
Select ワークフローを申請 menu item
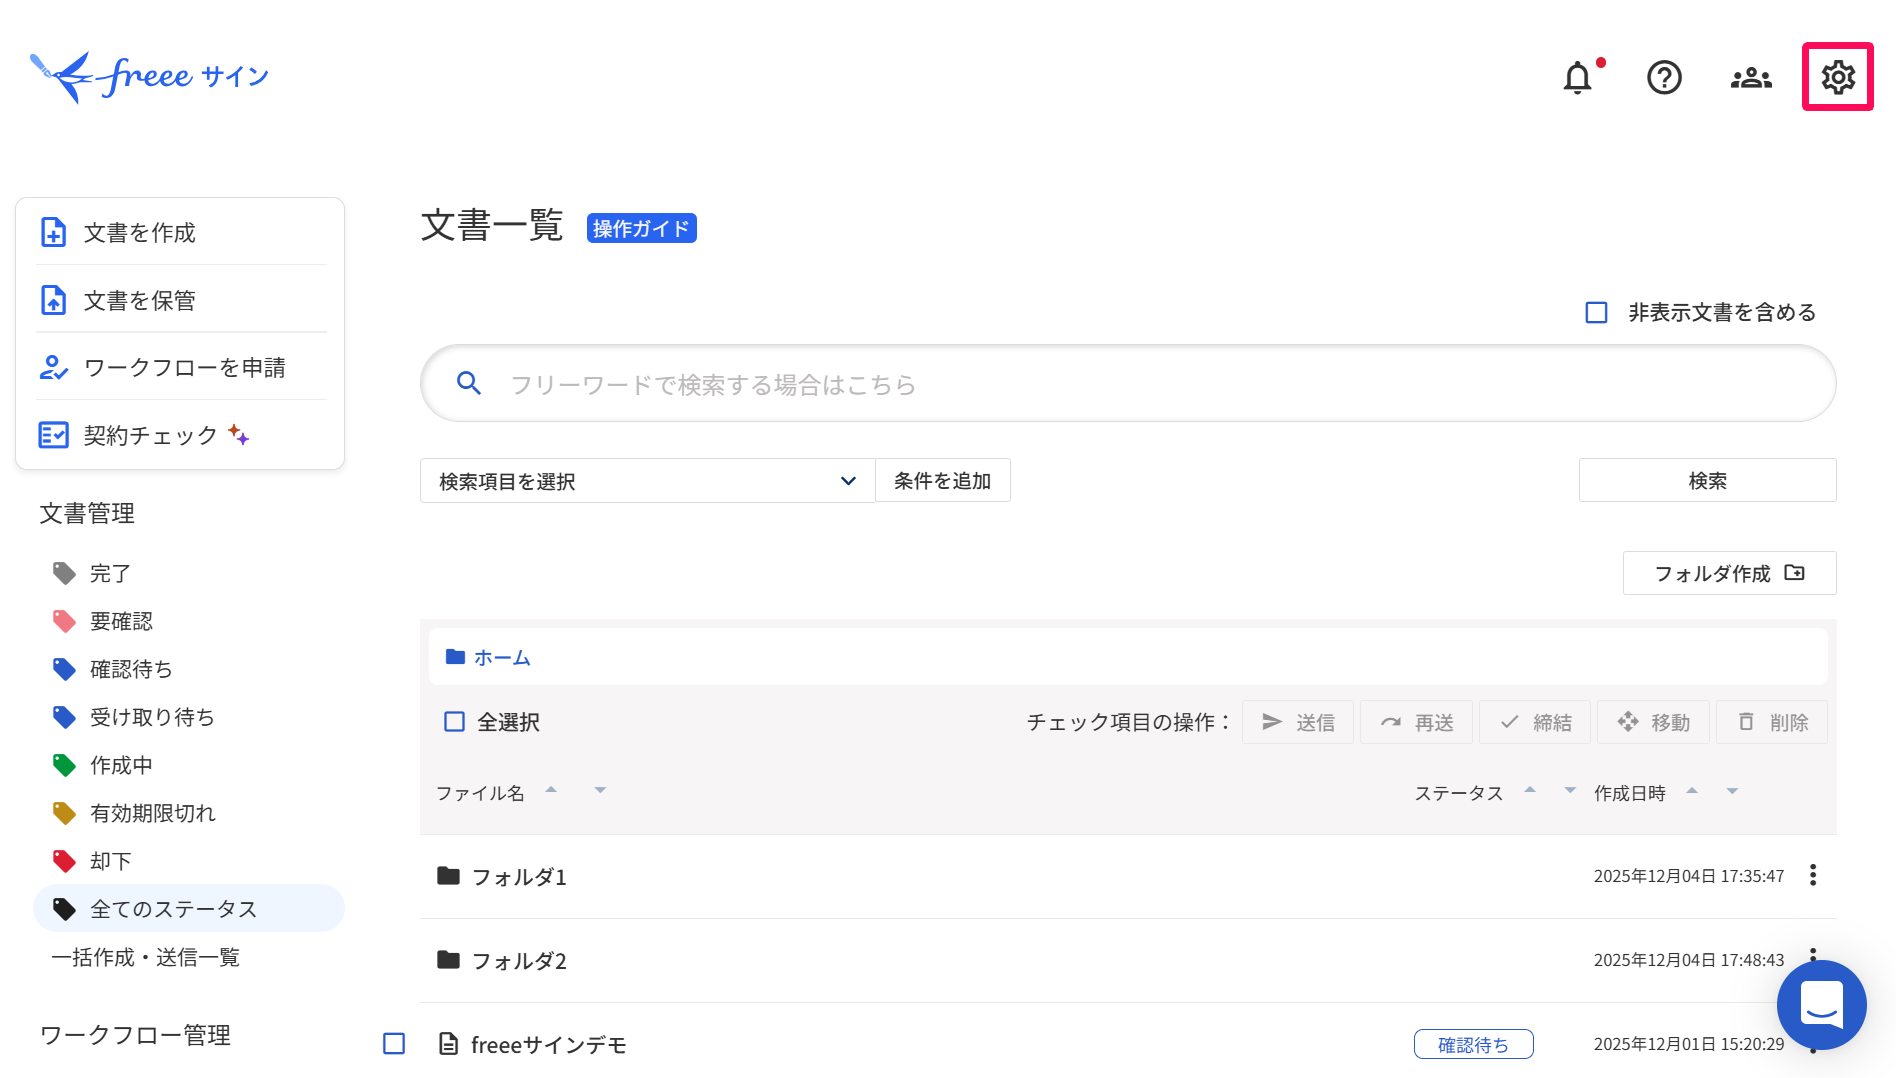pyautogui.click(x=181, y=367)
